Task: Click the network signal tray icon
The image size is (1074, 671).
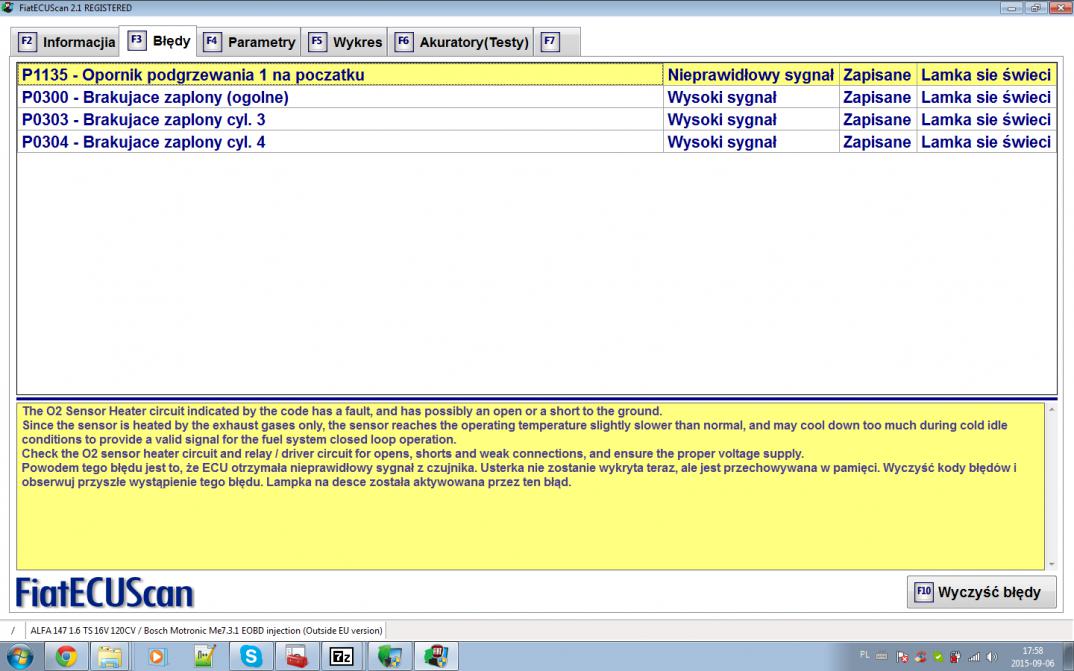Action: (x=973, y=657)
